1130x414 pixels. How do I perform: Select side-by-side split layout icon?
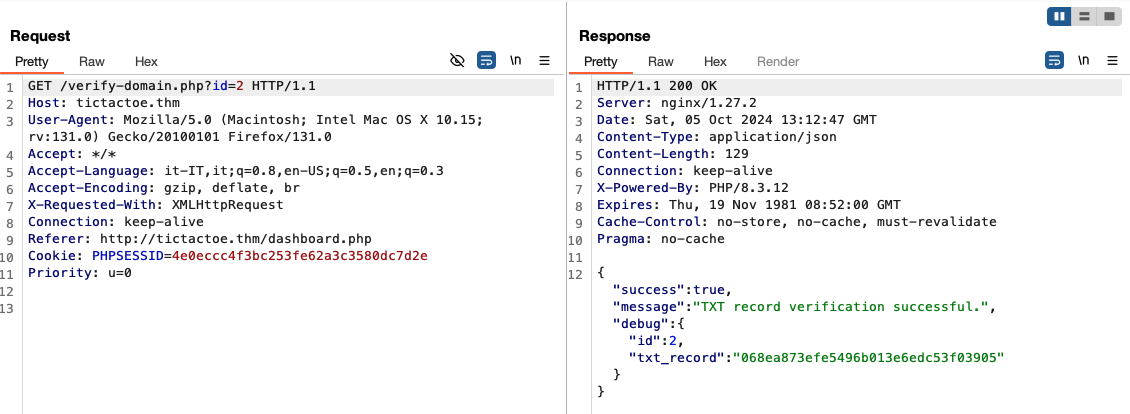(1059, 17)
